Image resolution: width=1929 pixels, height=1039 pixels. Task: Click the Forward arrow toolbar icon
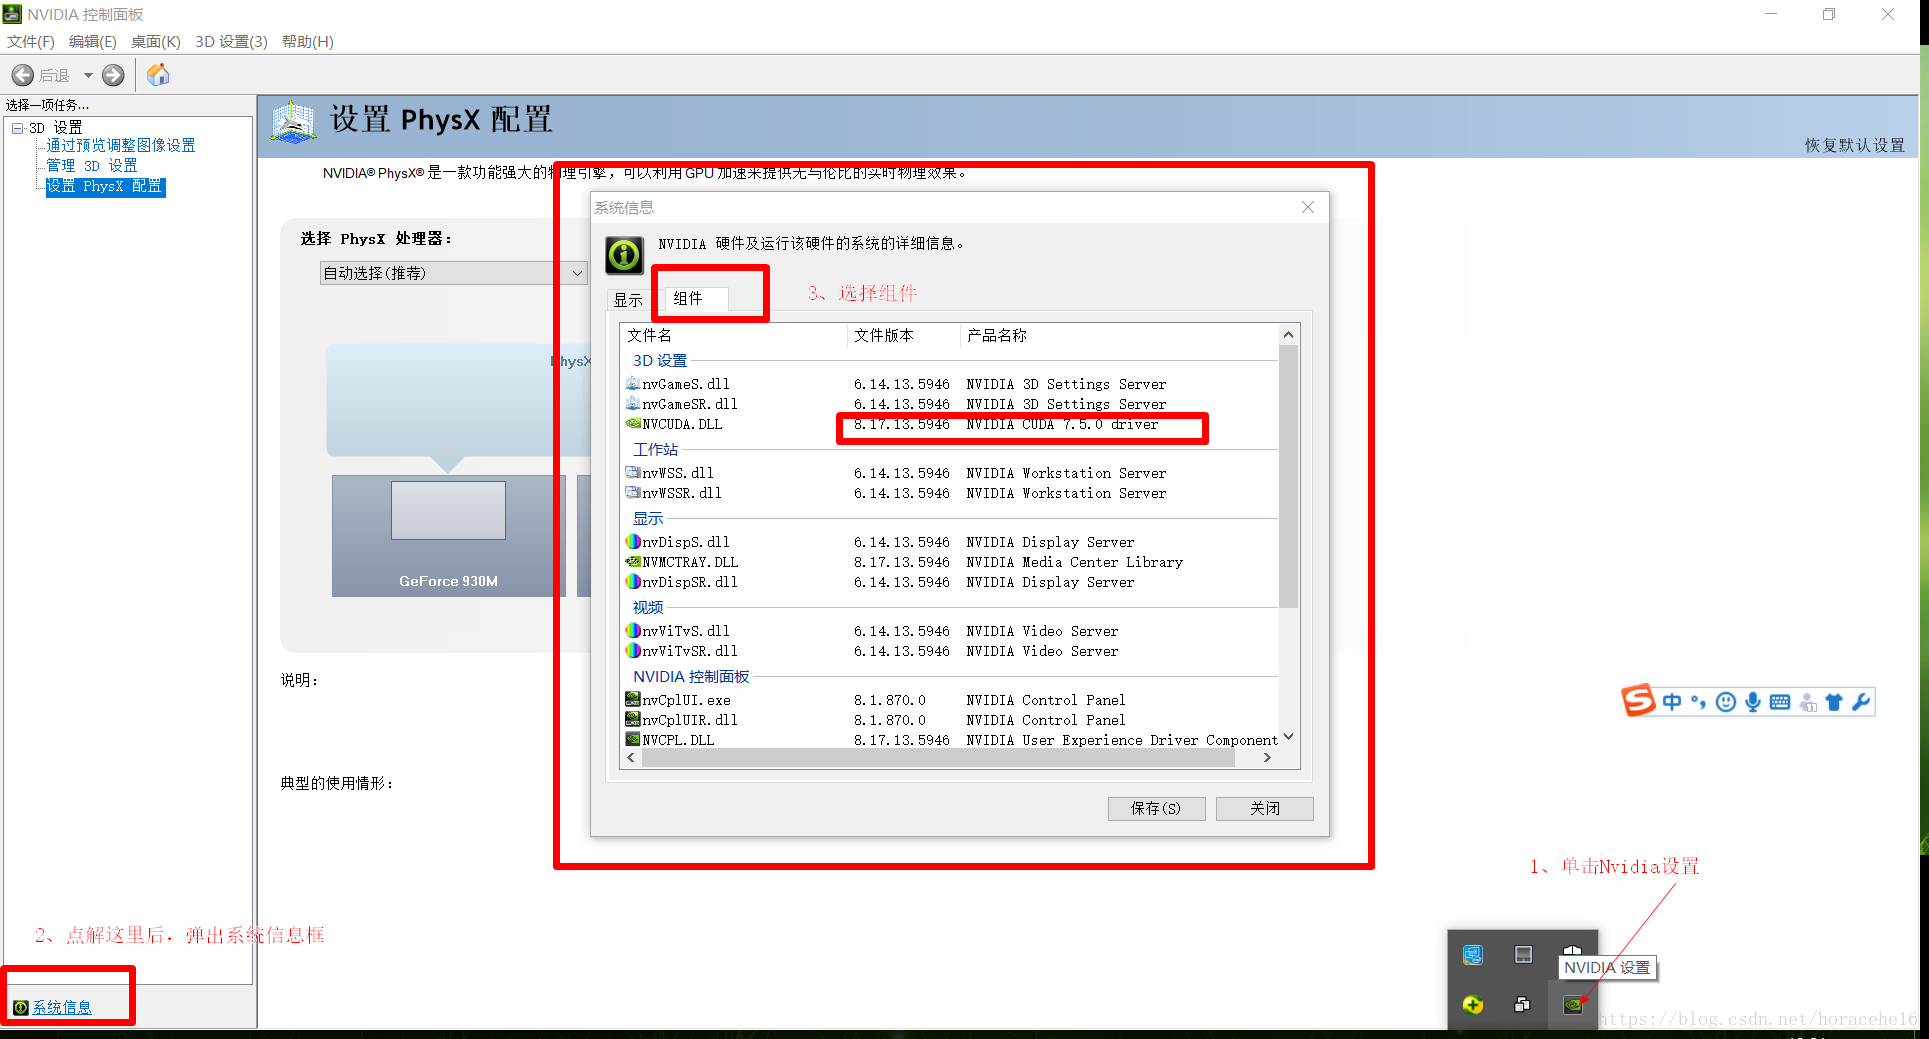pos(113,75)
